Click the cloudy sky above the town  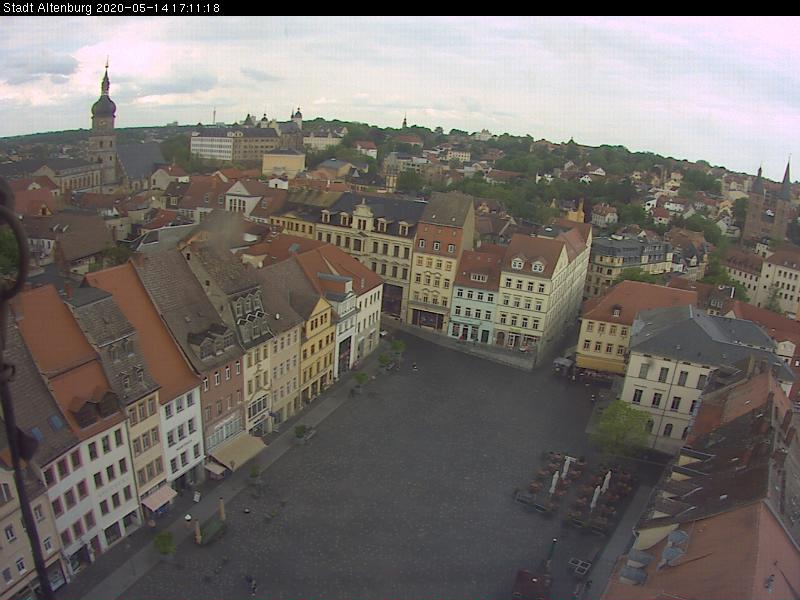[450, 70]
